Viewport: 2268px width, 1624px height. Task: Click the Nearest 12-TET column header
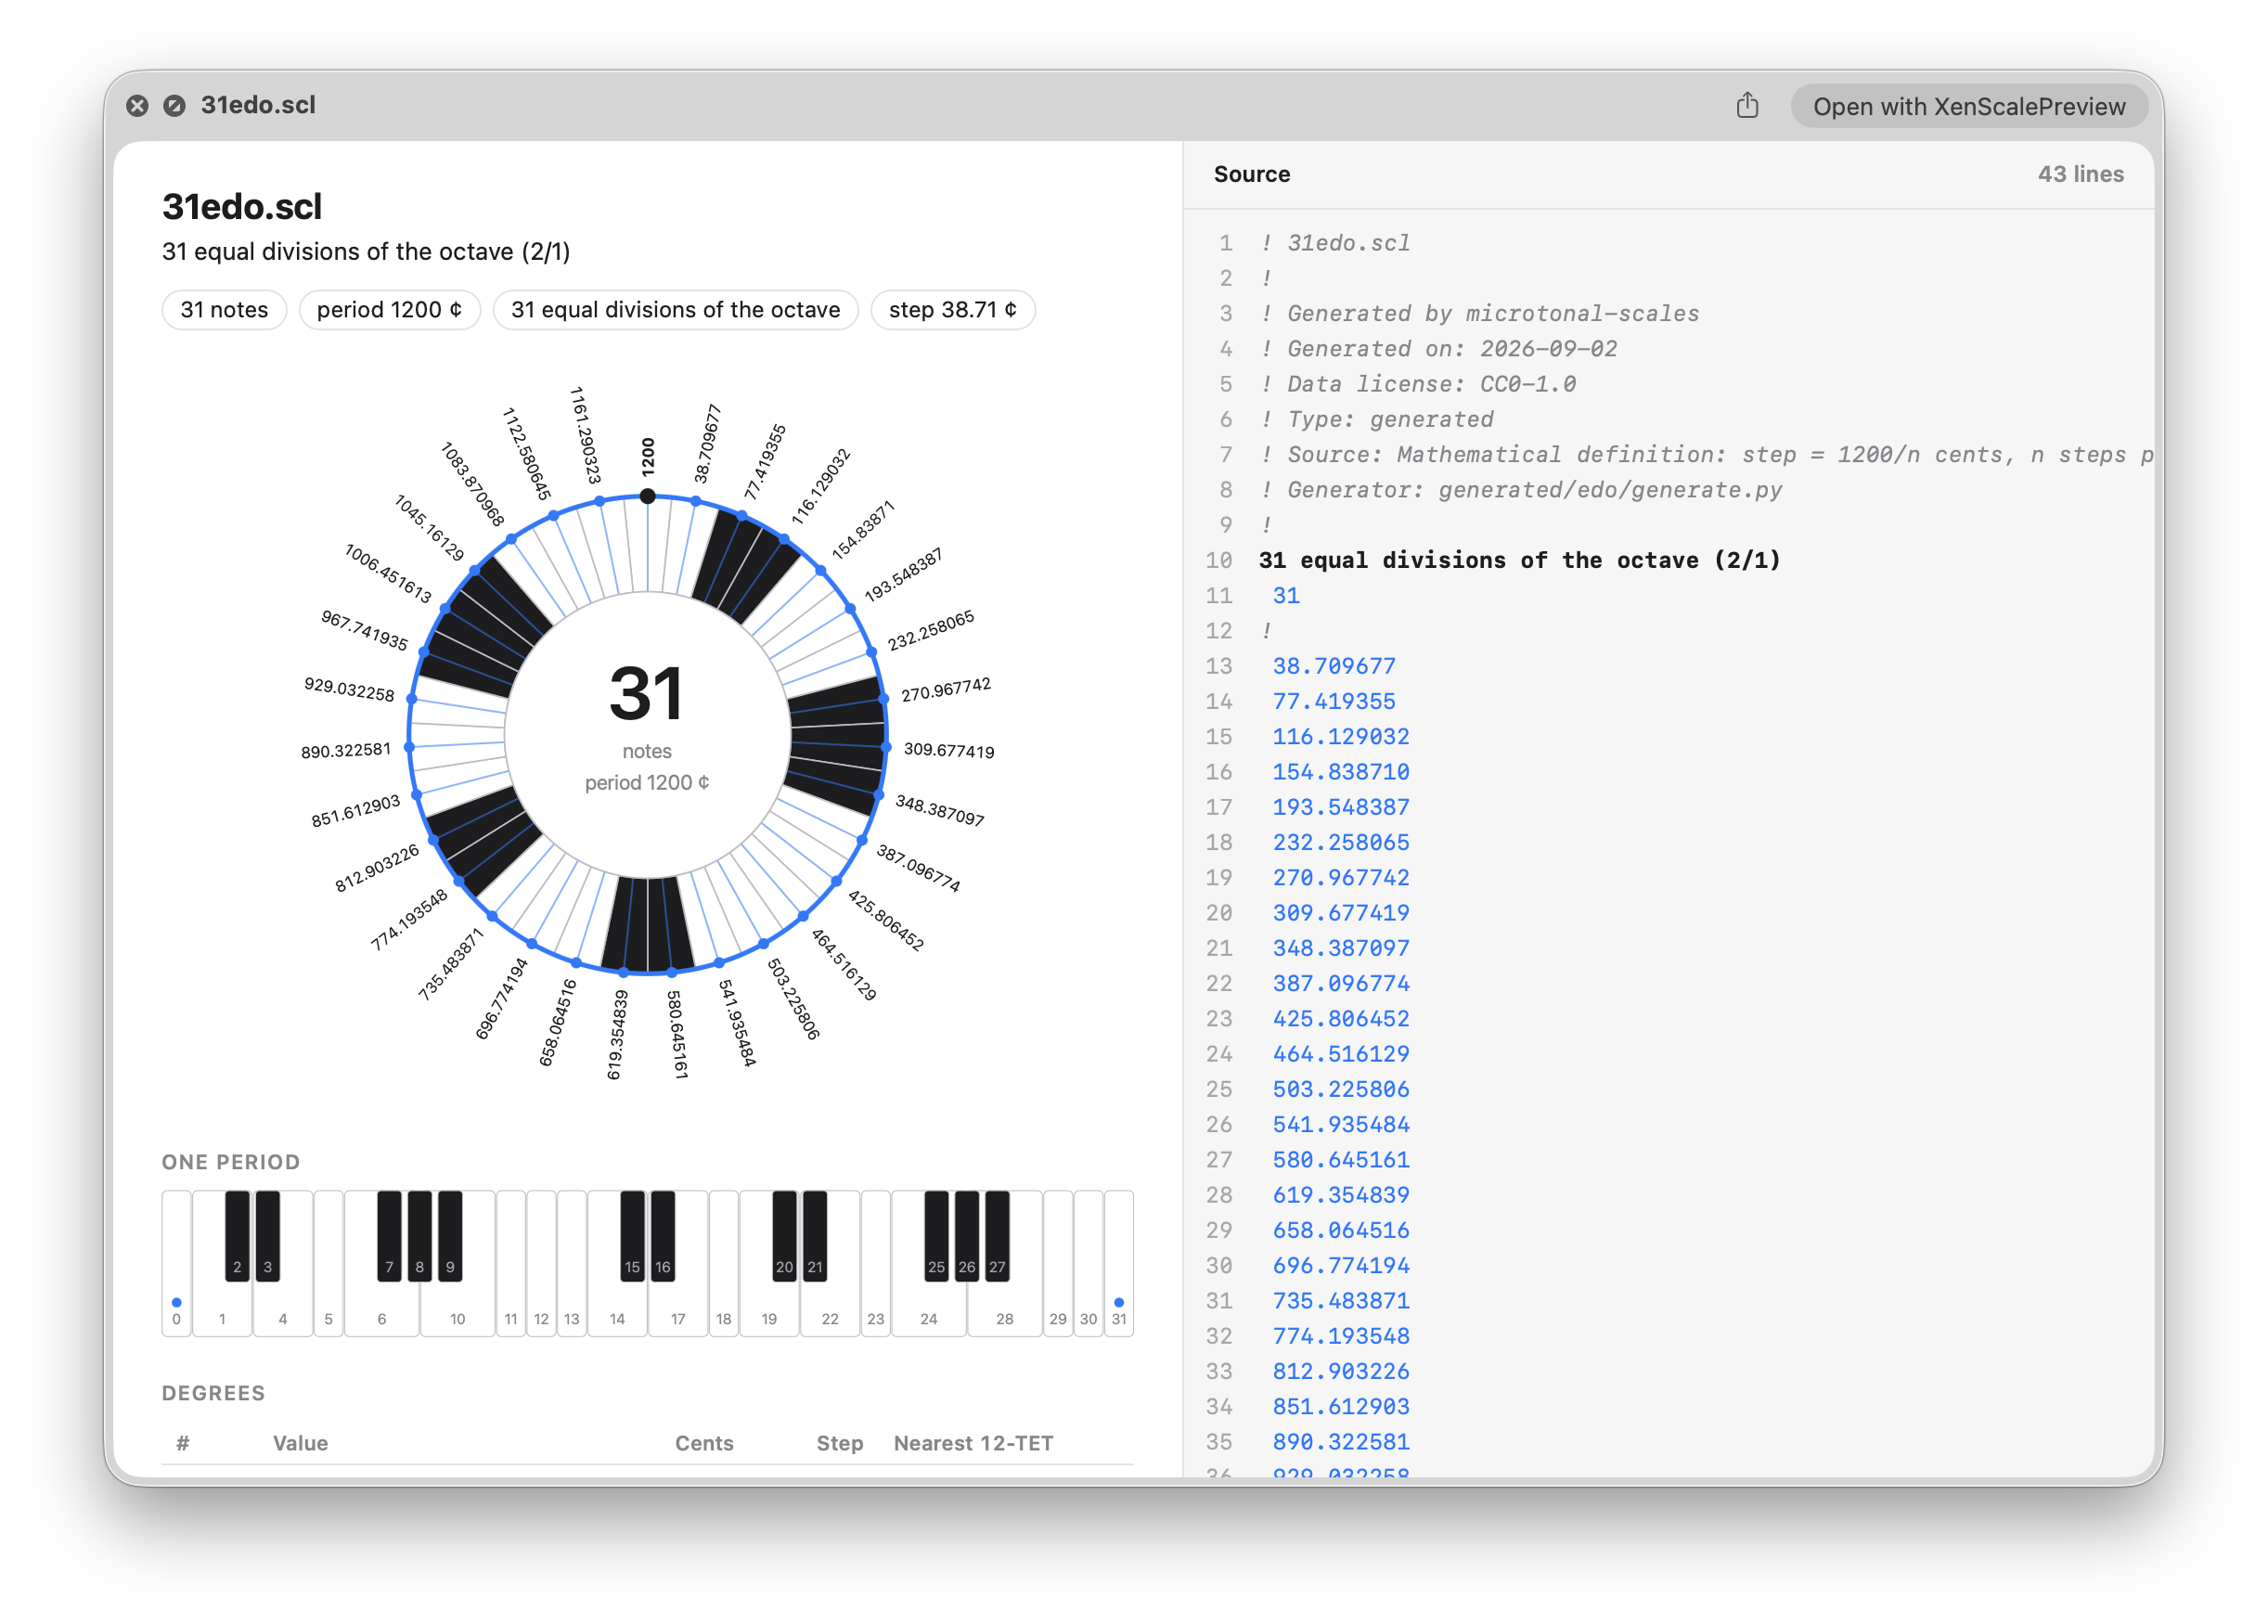pos(973,1443)
